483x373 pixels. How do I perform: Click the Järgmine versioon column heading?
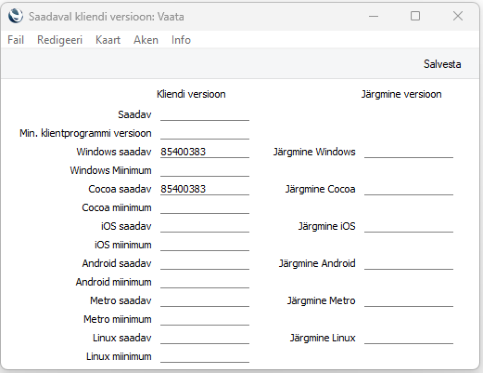tap(401, 94)
